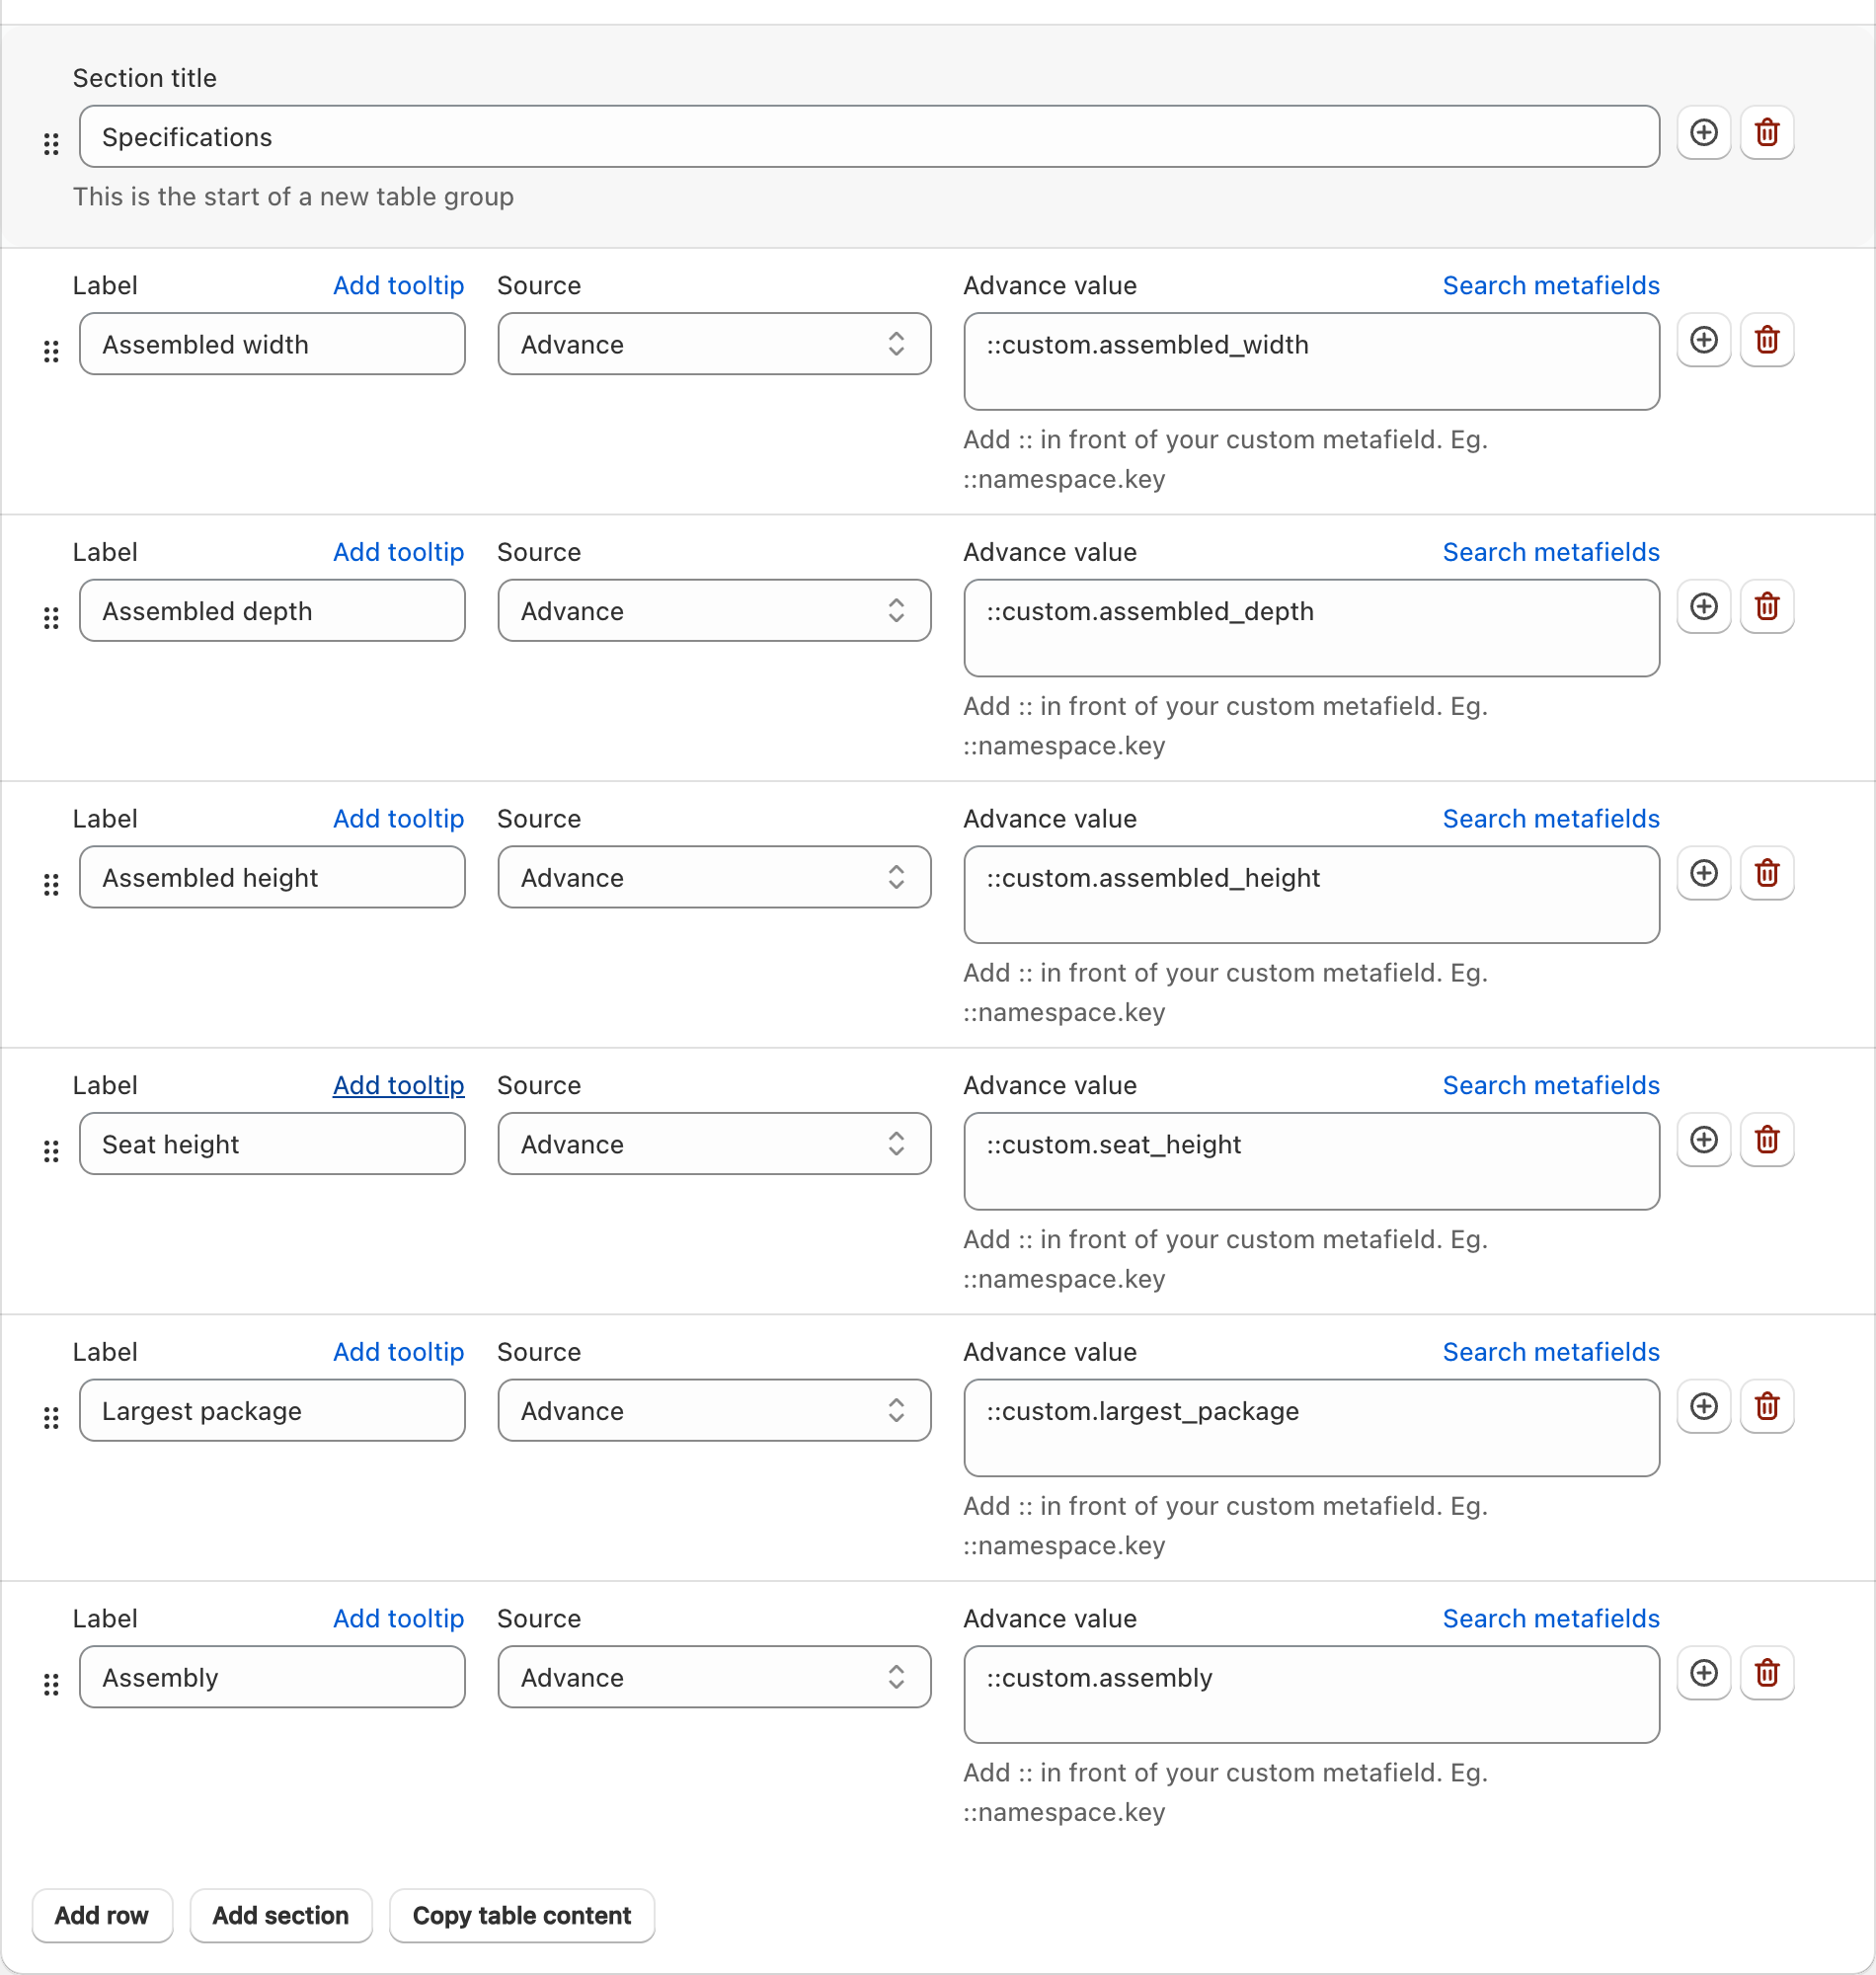1876x1975 pixels.
Task: Grab the drag handle for Assembly row
Action: click(x=51, y=1685)
